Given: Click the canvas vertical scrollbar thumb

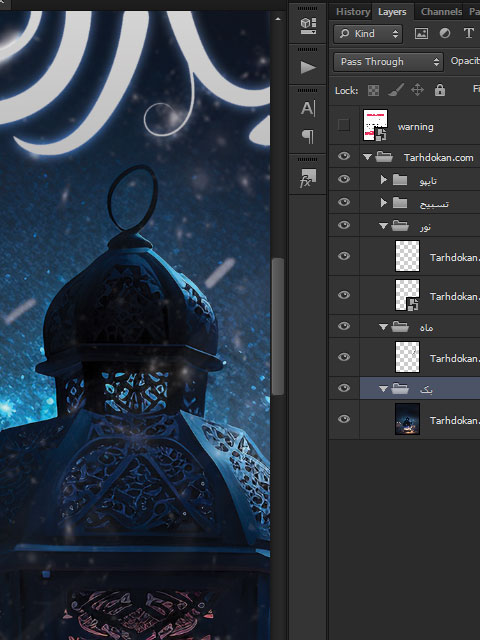Looking at the screenshot, I should [278, 327].
